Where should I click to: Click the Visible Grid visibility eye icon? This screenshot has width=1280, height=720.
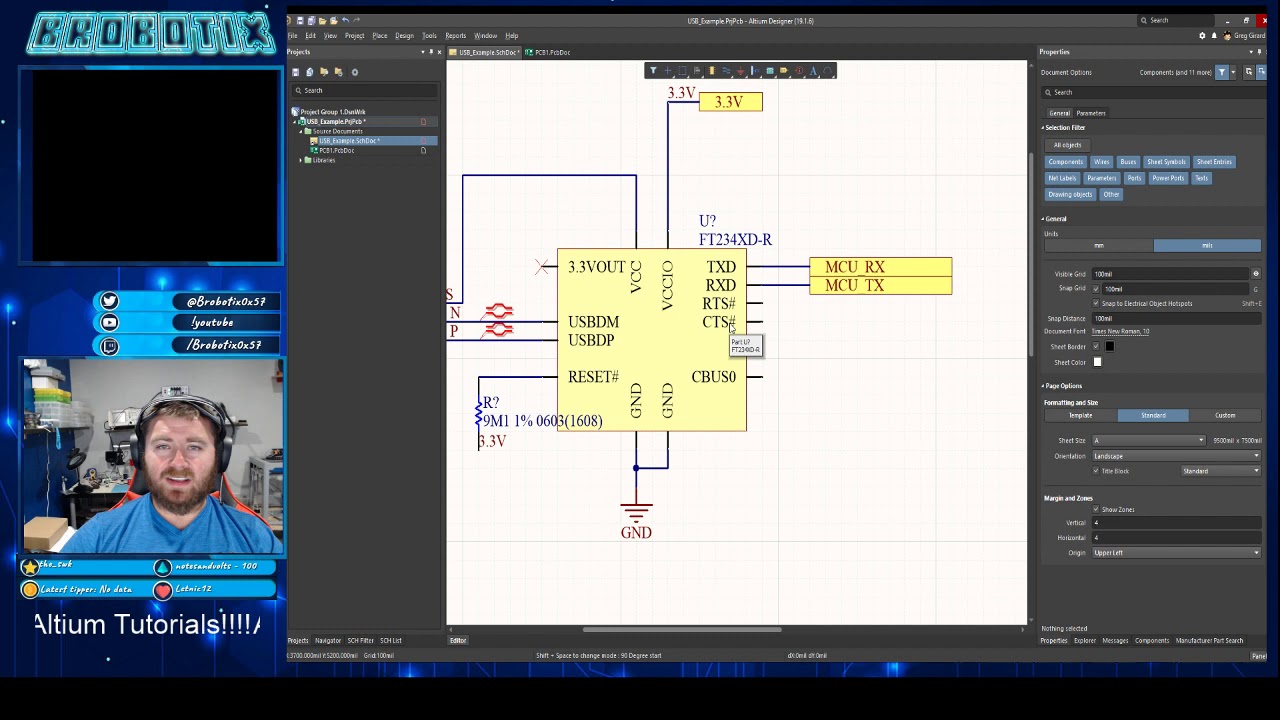(x=1256, y=274)
